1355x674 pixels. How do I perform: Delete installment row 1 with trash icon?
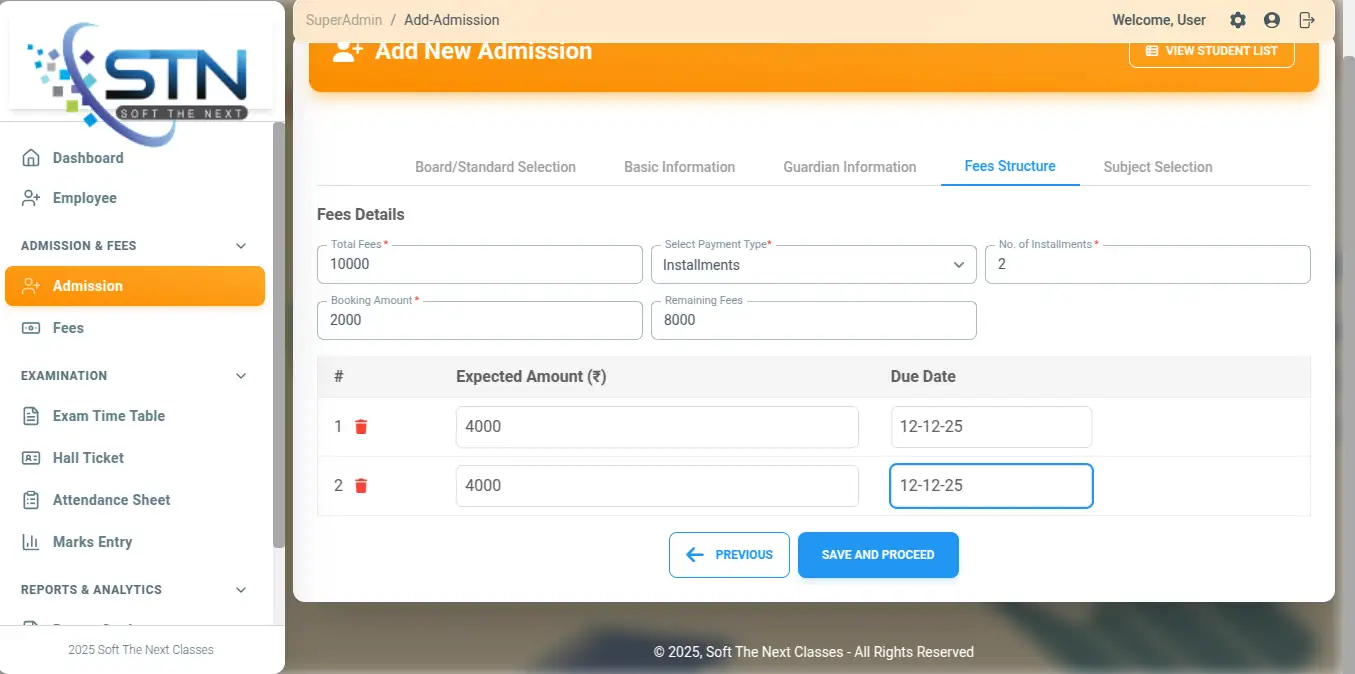click(361, 427)
